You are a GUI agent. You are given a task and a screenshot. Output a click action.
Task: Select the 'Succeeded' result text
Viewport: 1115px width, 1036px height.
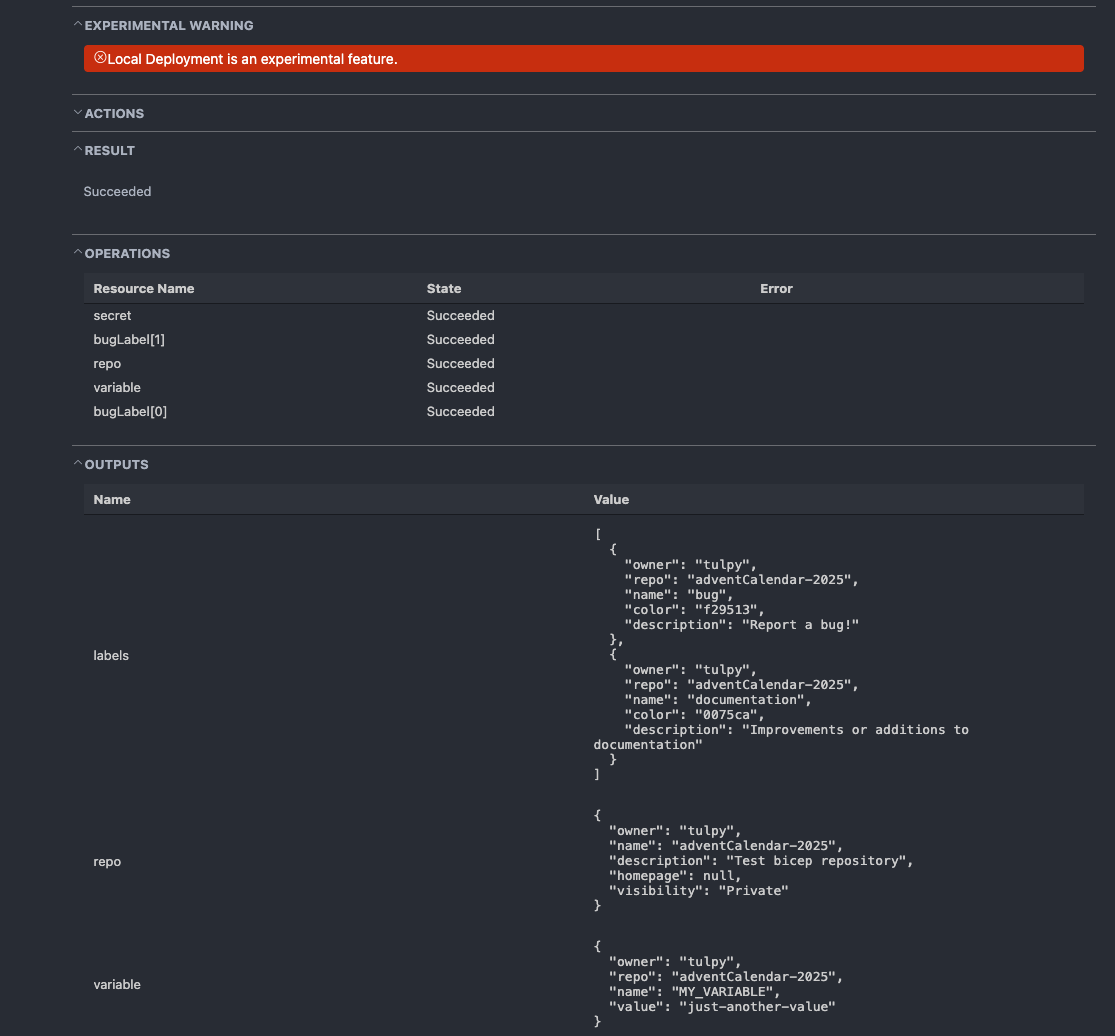coord(117,191)
